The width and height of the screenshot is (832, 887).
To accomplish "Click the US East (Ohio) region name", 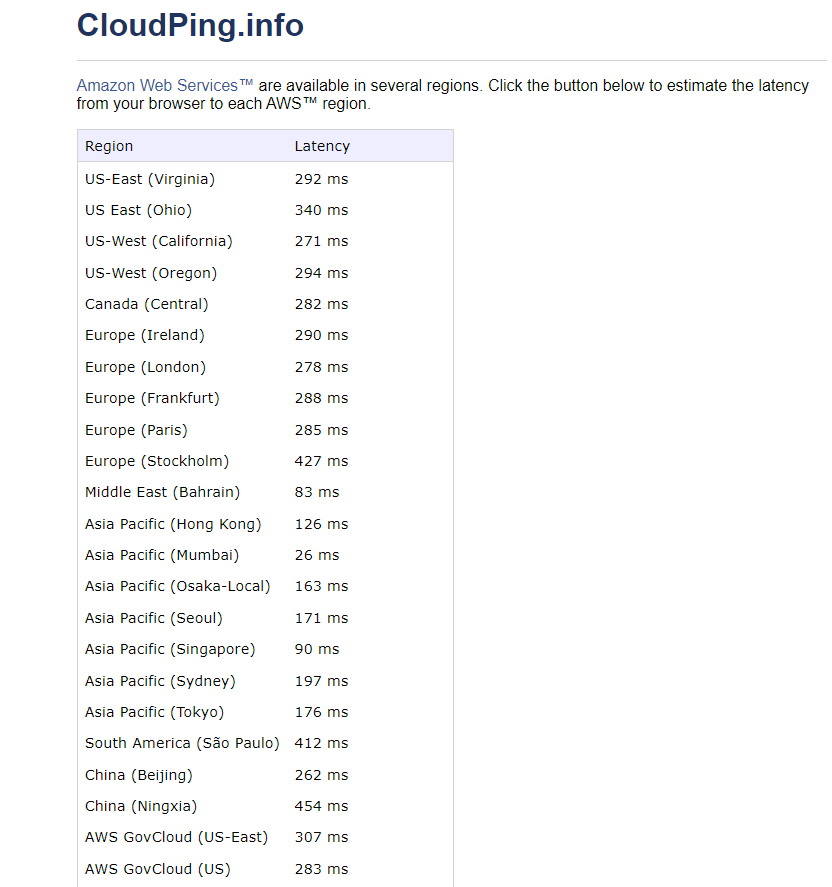I will [138, 210].
